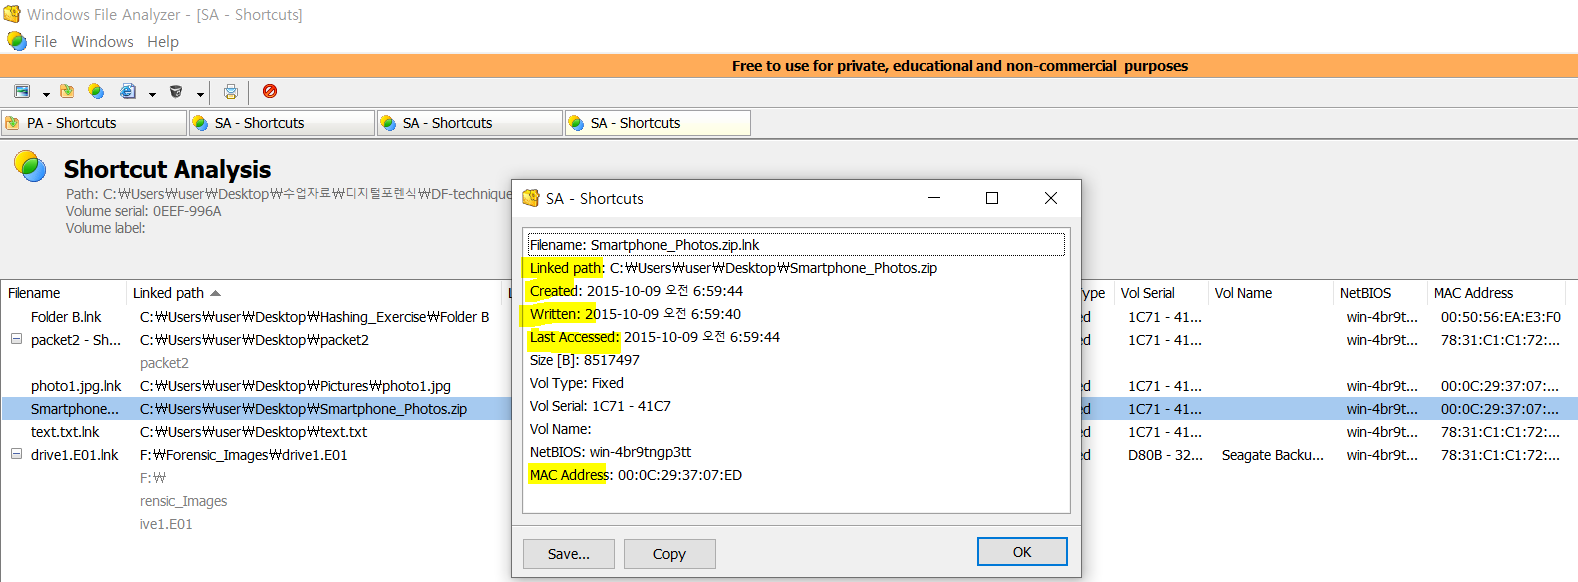Open the File menu
This screenshot has height=582, width=1578.
click(45, 41)
